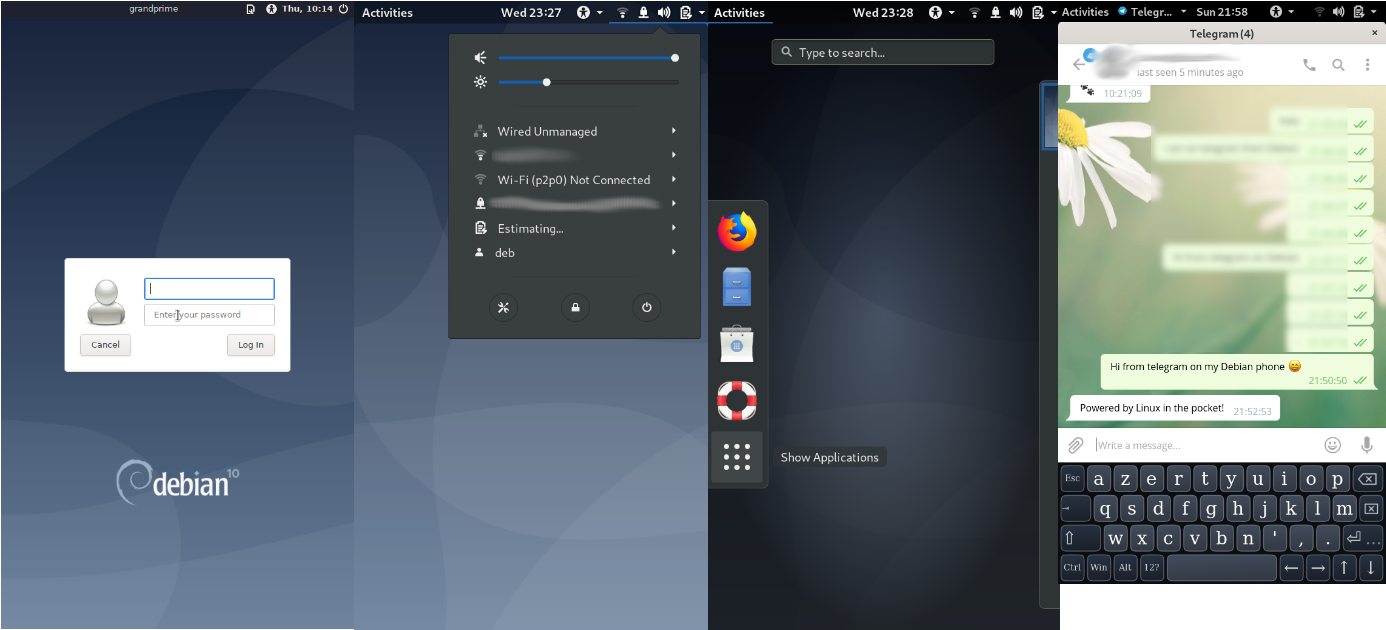Close the Telegram (4) window

click(x=1374, y=33)
